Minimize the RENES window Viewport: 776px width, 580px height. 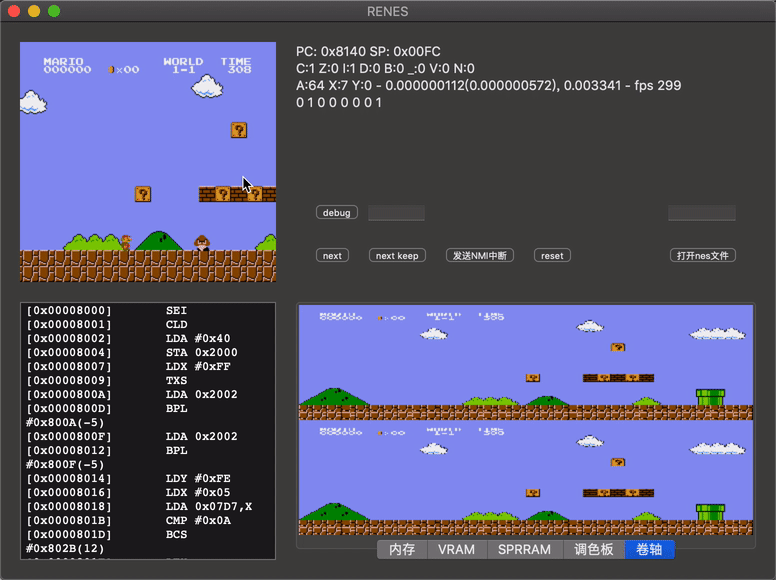(x=34, y=11)
